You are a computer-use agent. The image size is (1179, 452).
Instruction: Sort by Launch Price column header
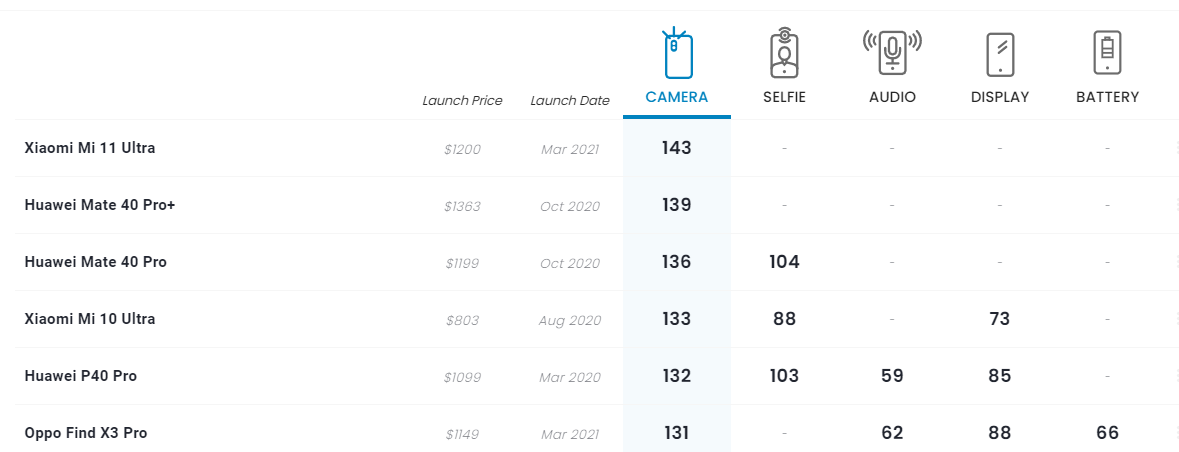coord(462,100)
